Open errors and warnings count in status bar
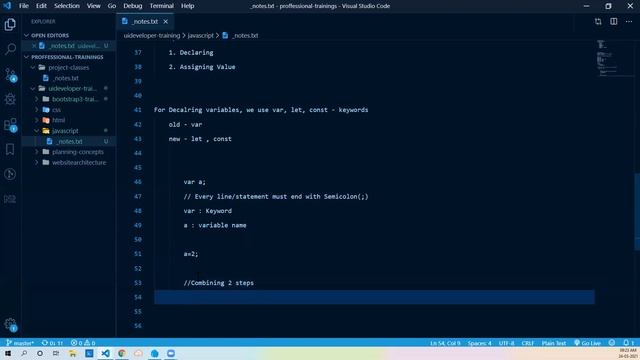Screen dimensions: 640x360 coord(83,343)
